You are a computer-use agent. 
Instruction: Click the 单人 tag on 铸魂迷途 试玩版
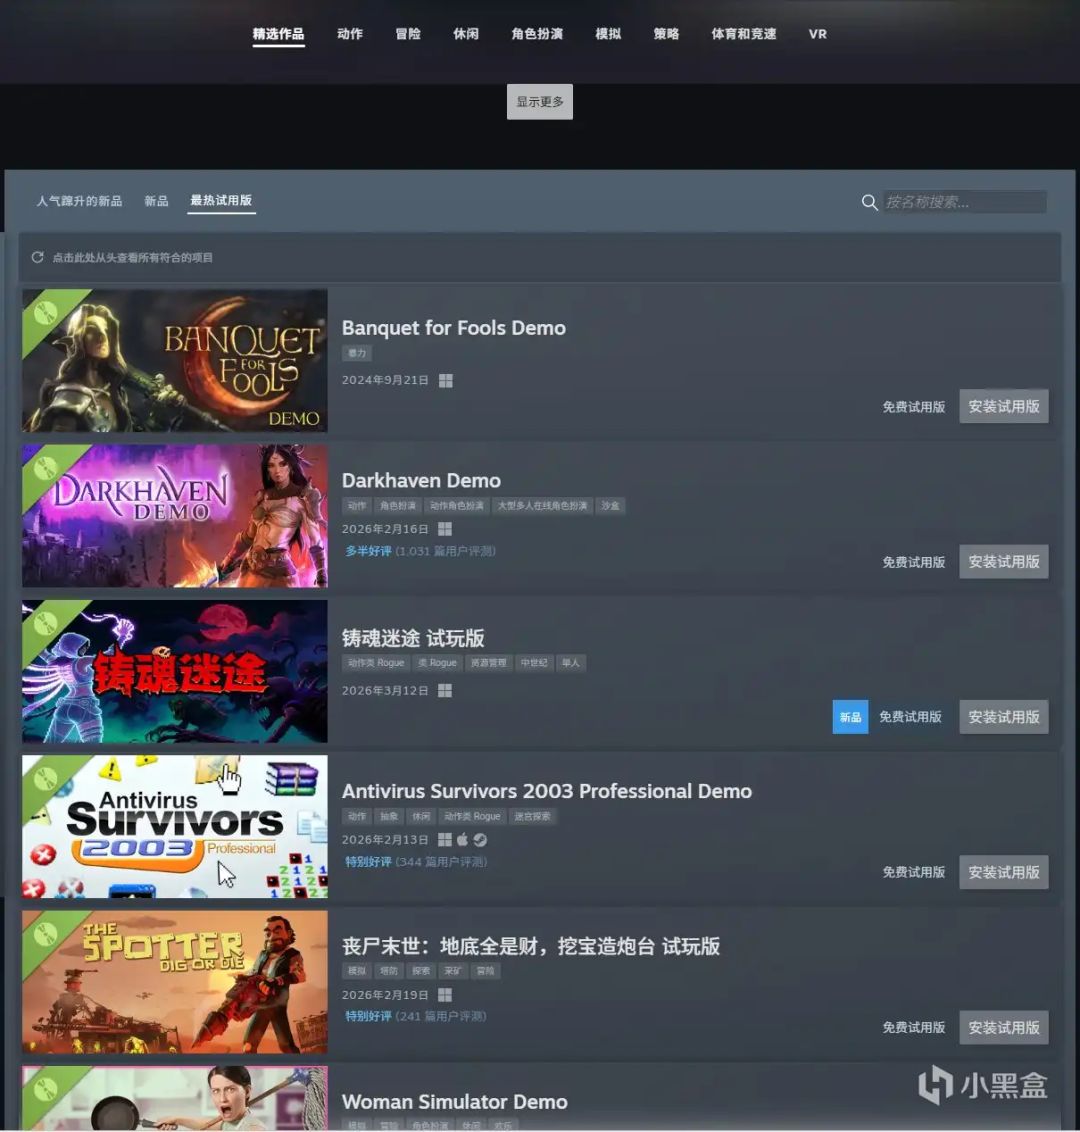570,663
